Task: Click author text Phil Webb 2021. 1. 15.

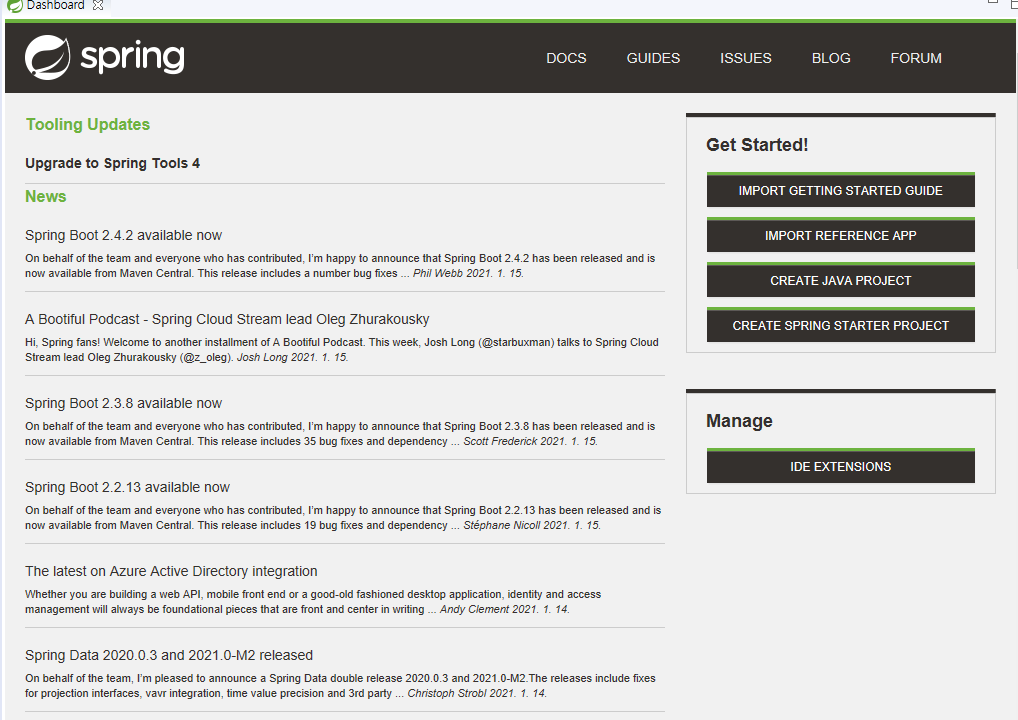Action: coord(468,273)
